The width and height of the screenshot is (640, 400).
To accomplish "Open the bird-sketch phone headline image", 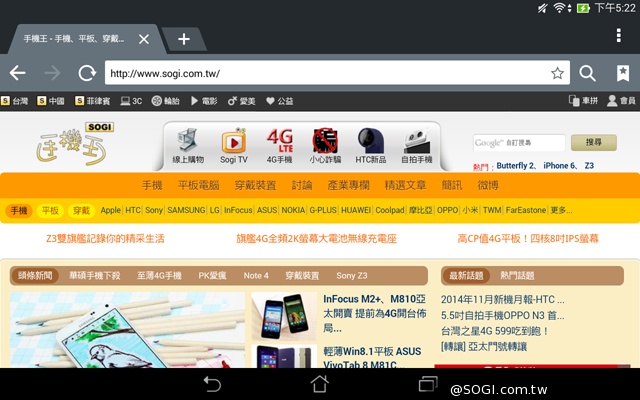I will pyautogui.click(x=127, y=330).
